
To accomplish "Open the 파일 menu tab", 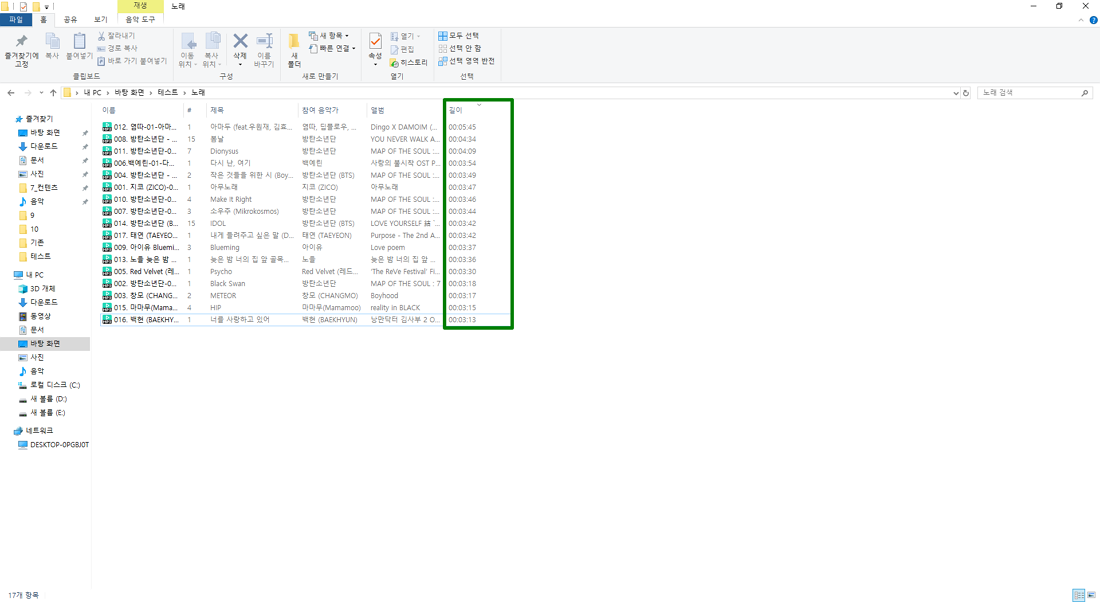I will tap(15, 20).
